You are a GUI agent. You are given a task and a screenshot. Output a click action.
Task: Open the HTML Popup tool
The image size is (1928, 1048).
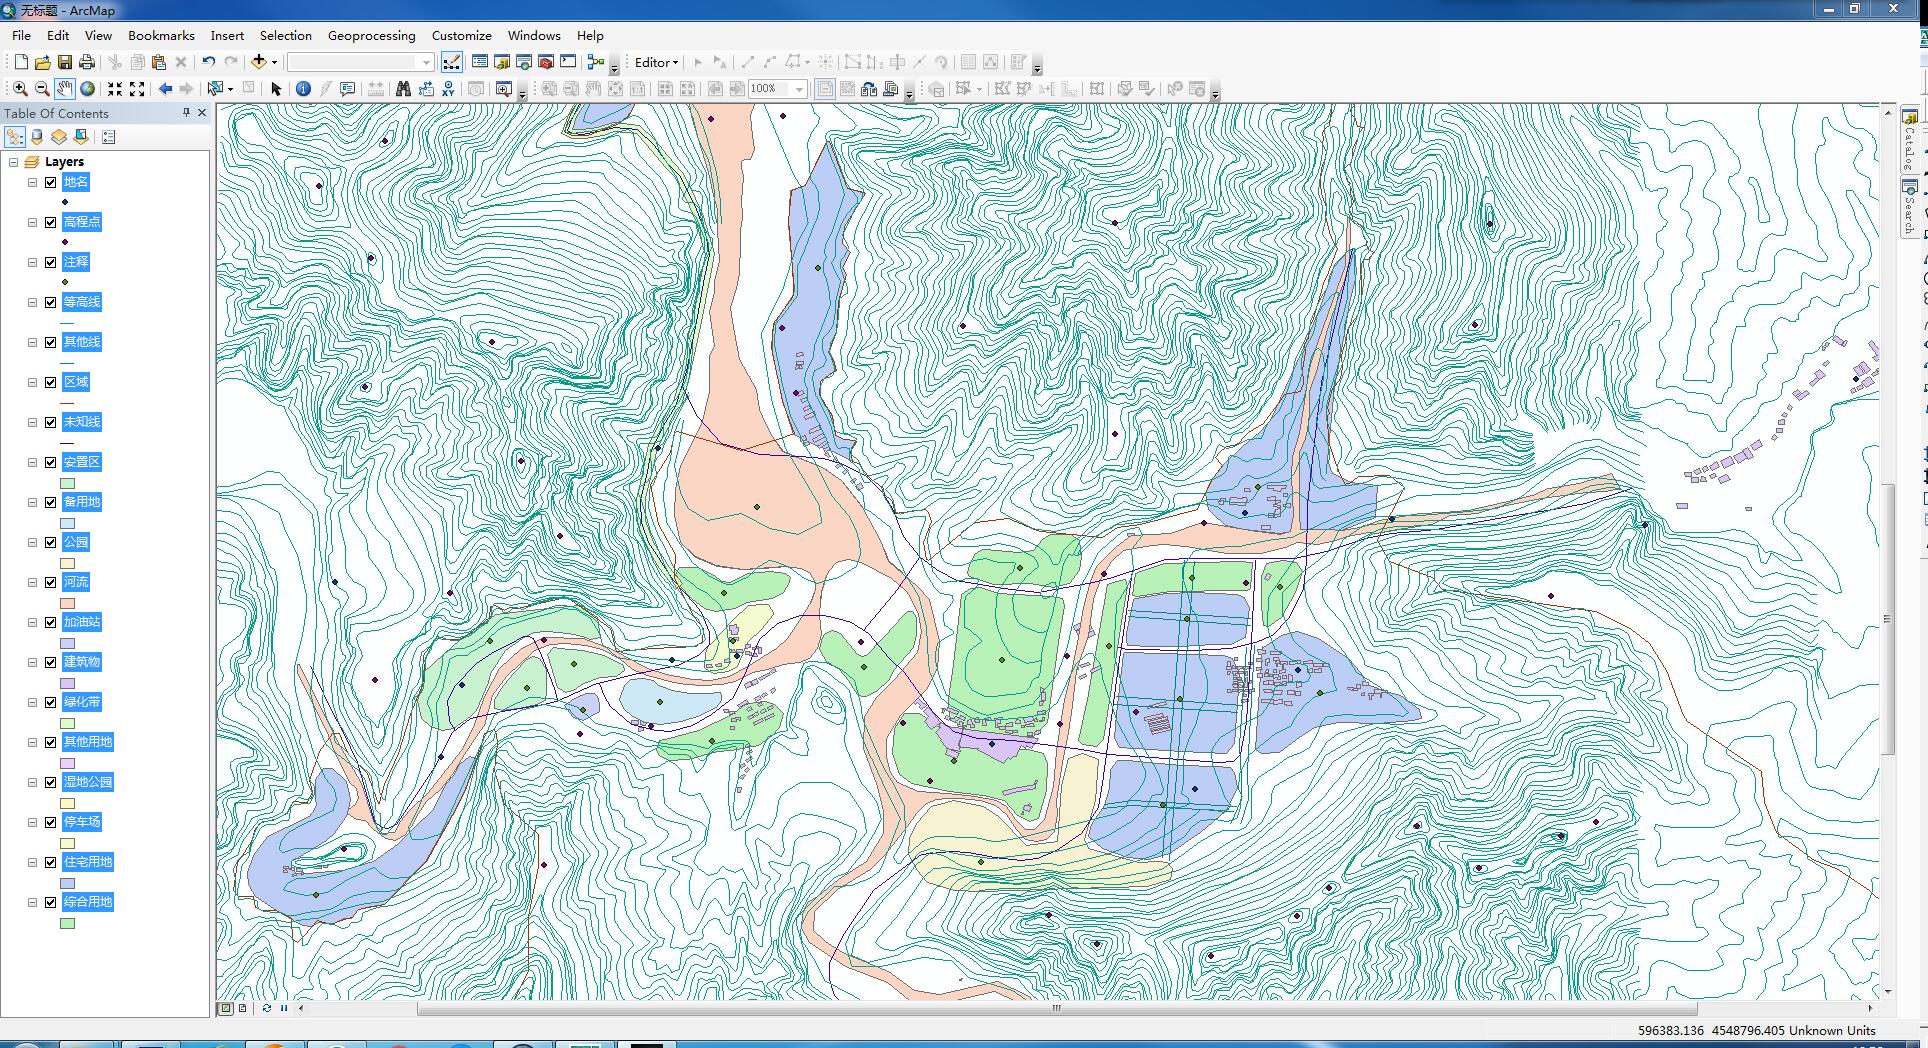click(348, 89)
